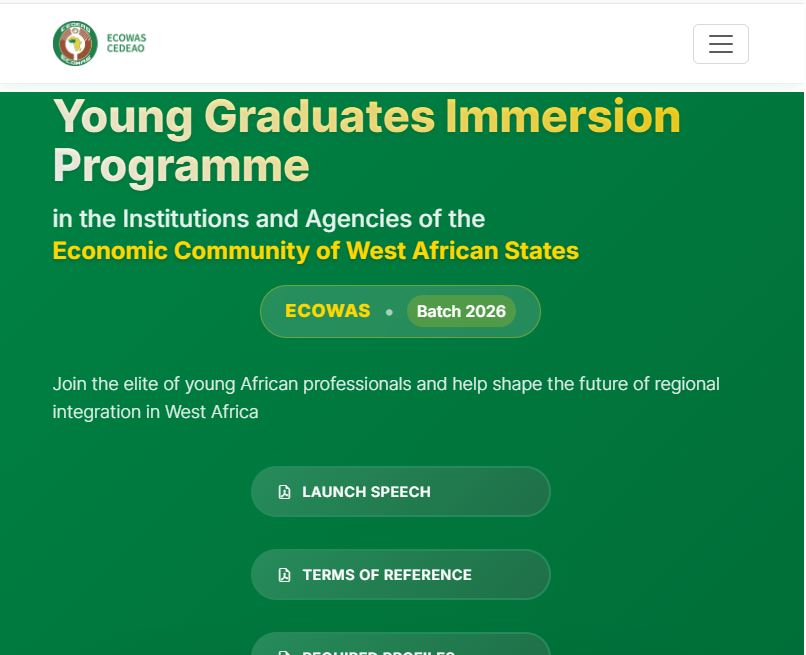Click the ECOWAS header brand link
806x655 pixels.
point(99,43)
